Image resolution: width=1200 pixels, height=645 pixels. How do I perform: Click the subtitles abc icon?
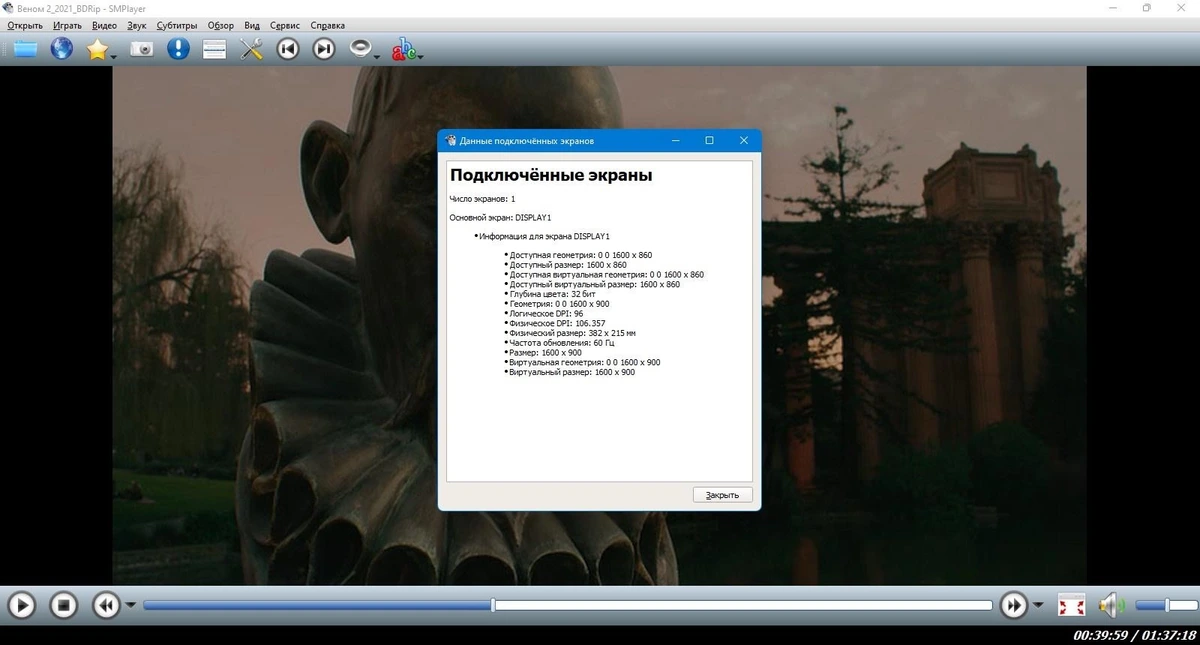[404, 48]
